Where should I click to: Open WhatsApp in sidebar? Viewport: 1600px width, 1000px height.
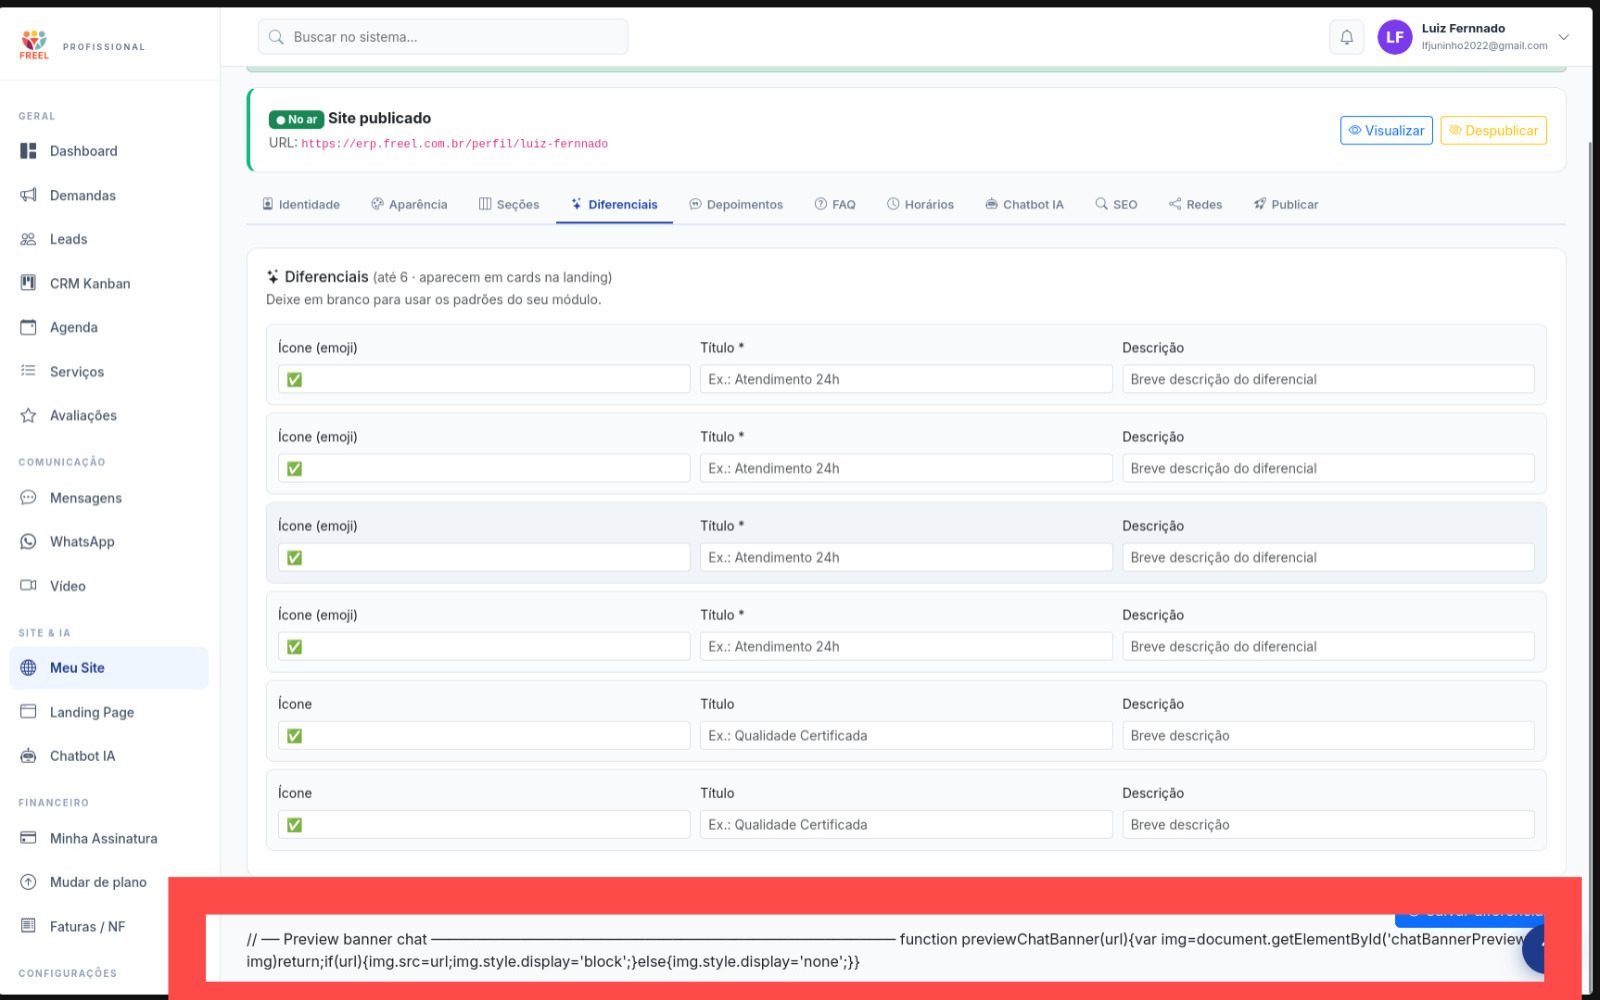point(82,542)
